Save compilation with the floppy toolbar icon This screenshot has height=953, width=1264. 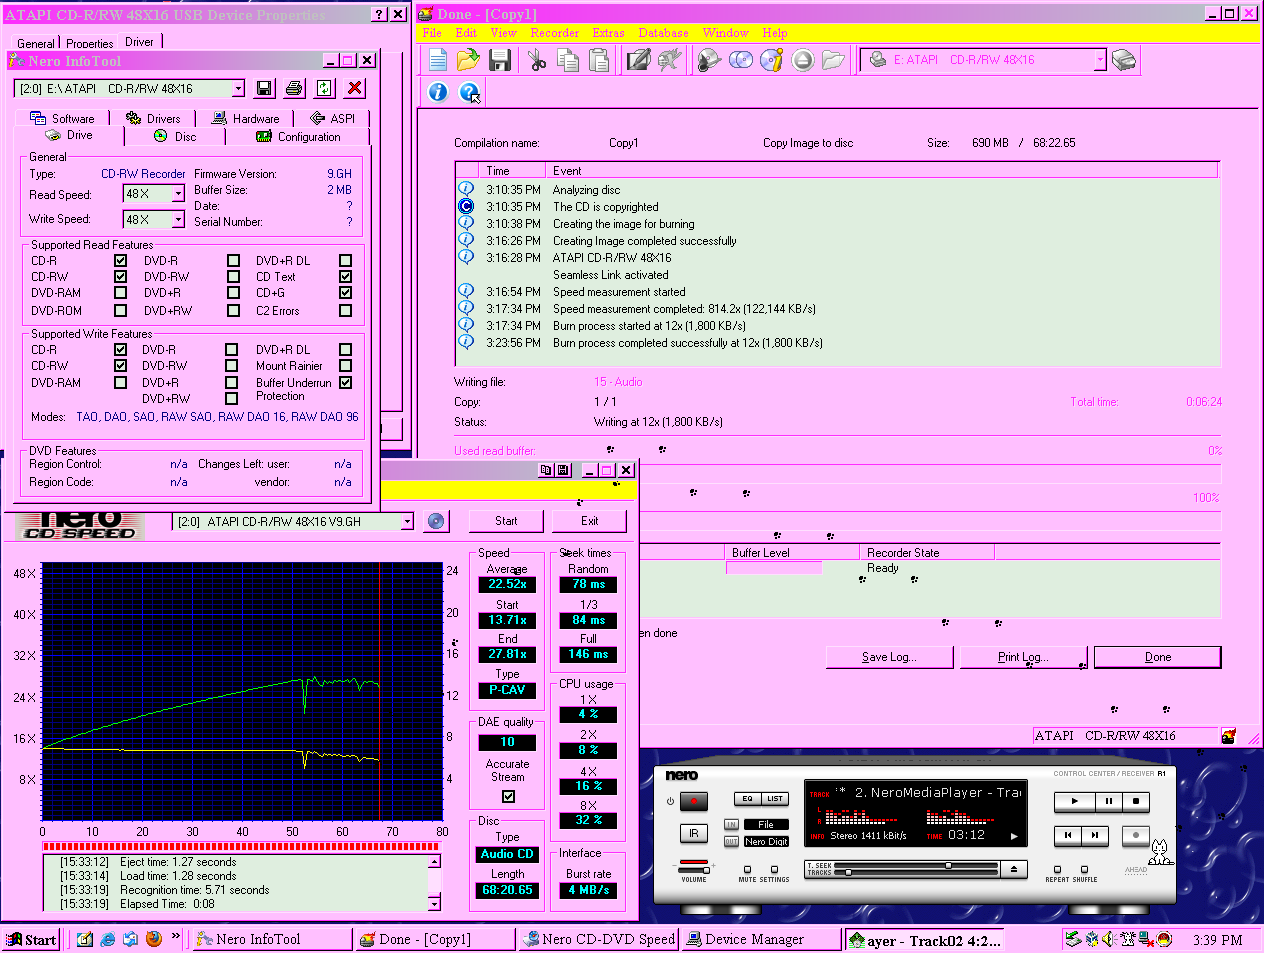coord(500,60)
